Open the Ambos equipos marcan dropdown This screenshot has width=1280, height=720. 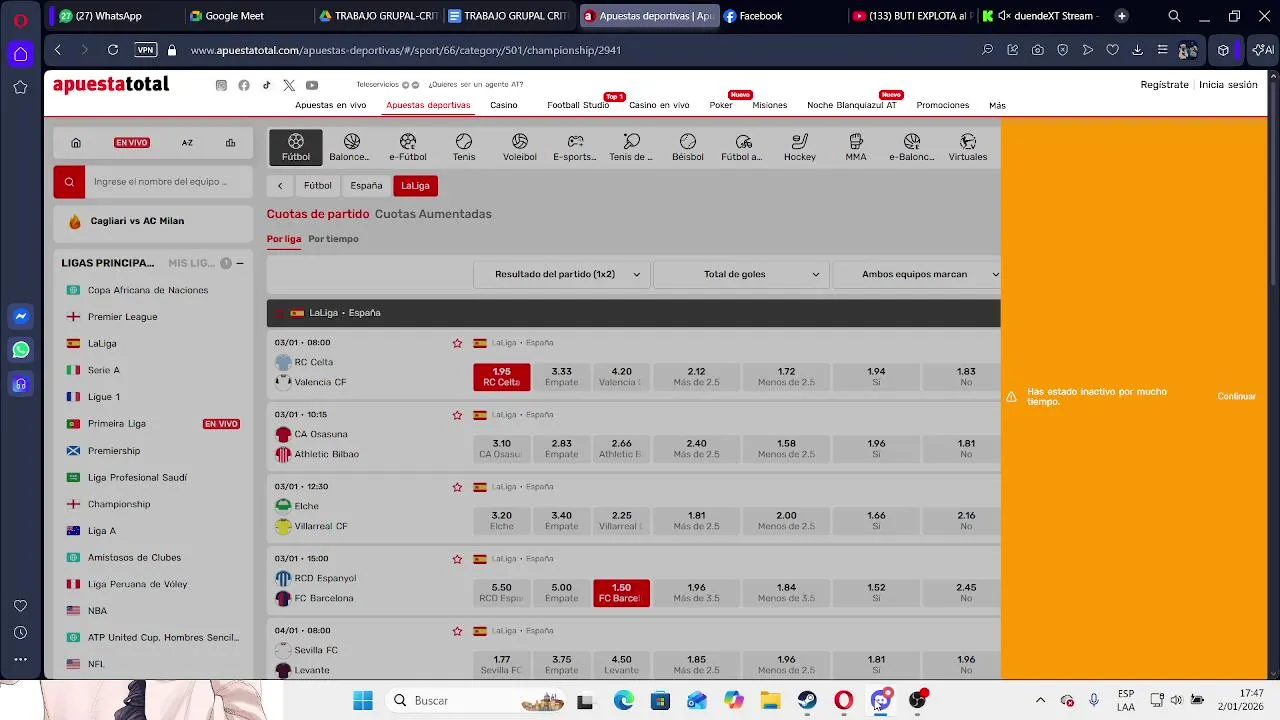point(917,274)
